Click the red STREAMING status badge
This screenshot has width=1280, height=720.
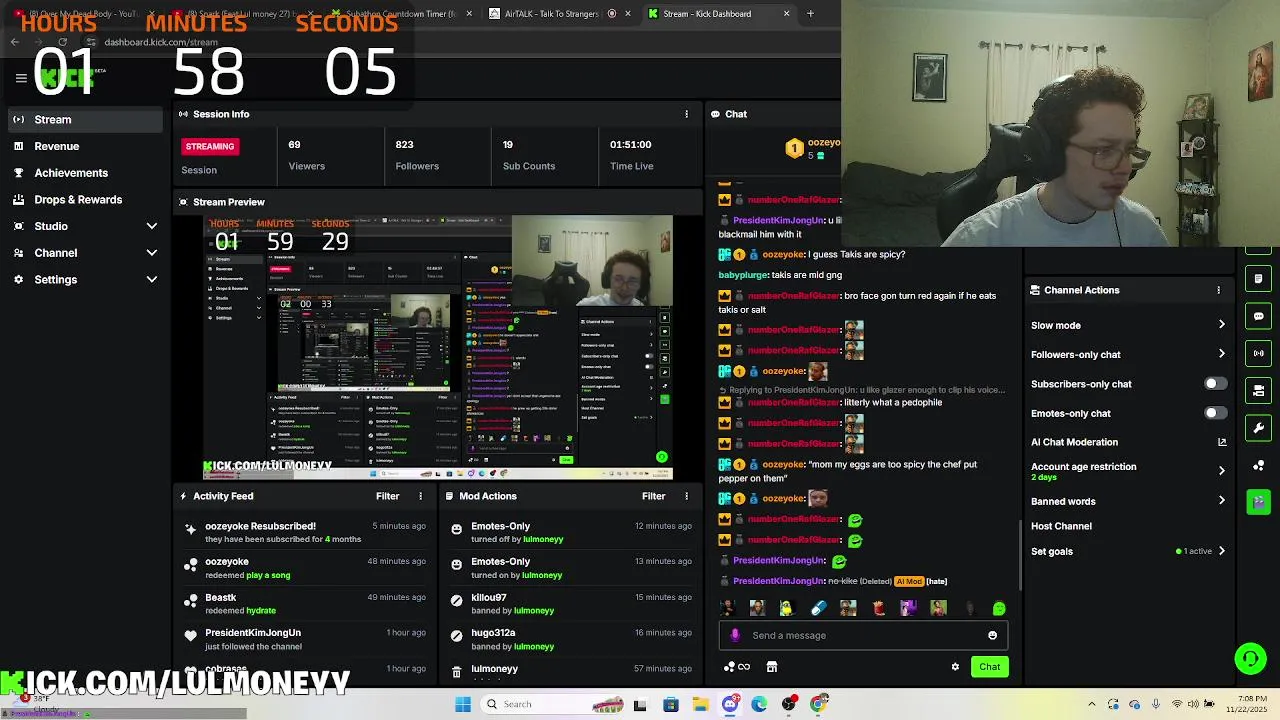coord(209,146)
